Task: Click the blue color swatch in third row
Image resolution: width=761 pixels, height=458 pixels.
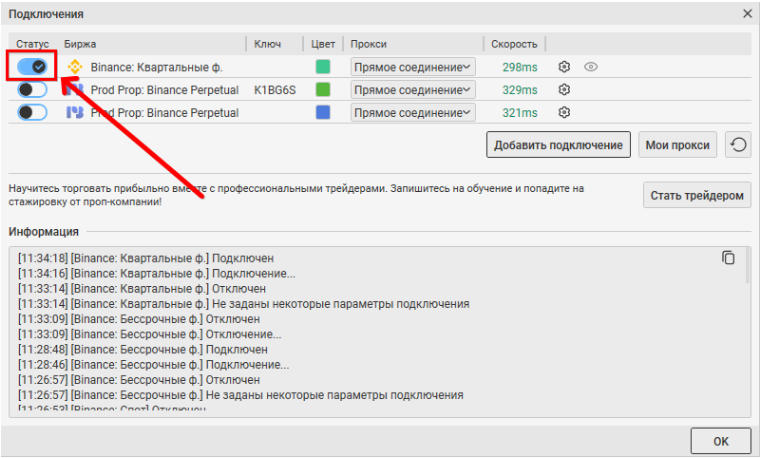Action: [x=323, y=113]
